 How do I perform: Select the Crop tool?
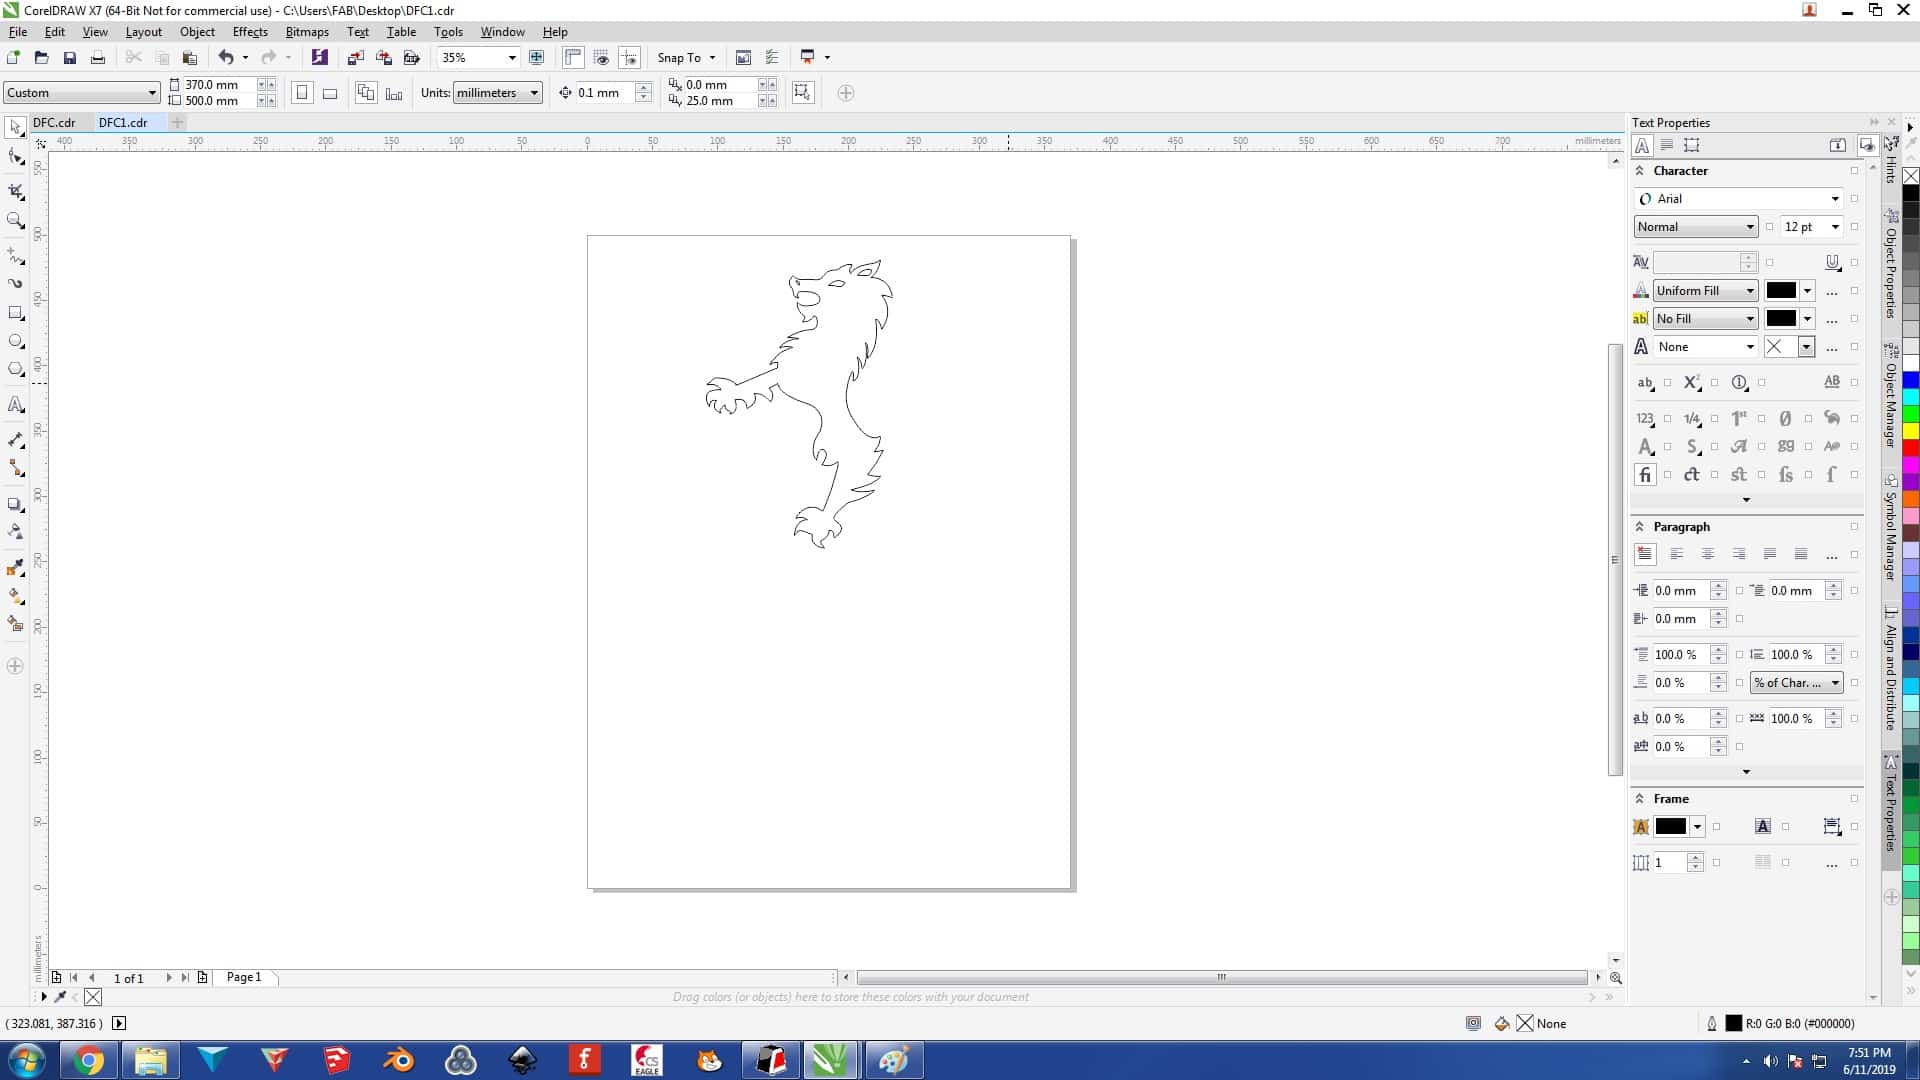tap(16, 191)
